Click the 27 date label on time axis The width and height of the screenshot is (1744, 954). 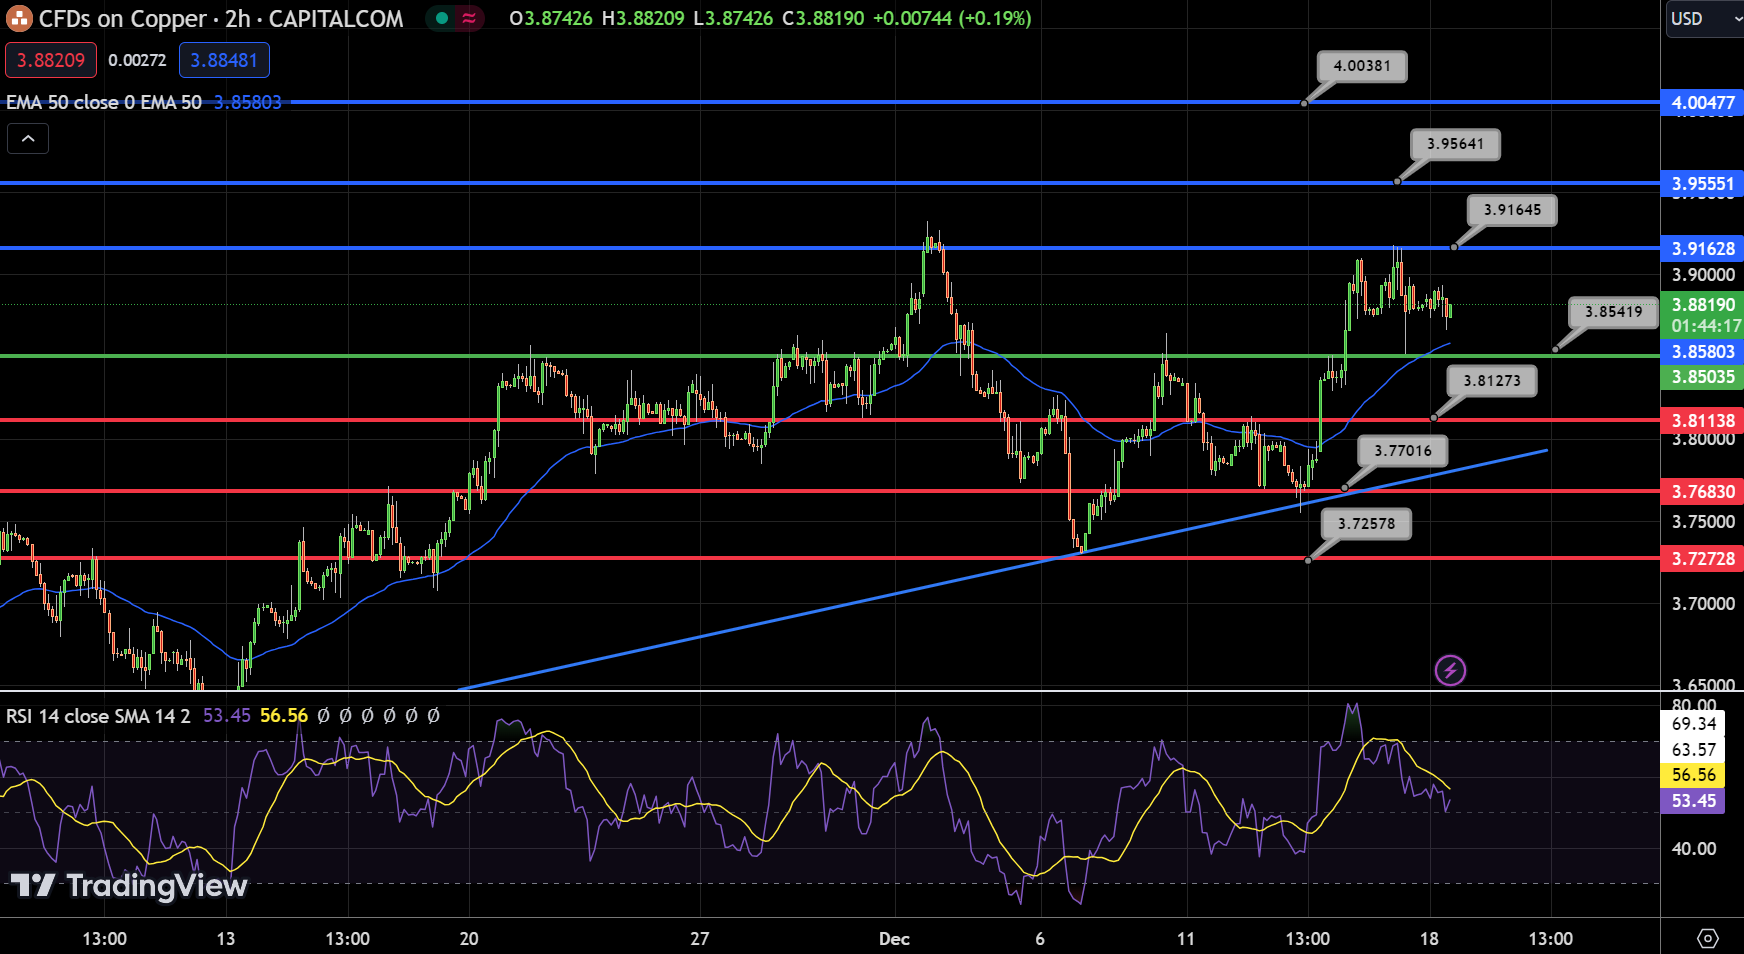pos(699,938)
